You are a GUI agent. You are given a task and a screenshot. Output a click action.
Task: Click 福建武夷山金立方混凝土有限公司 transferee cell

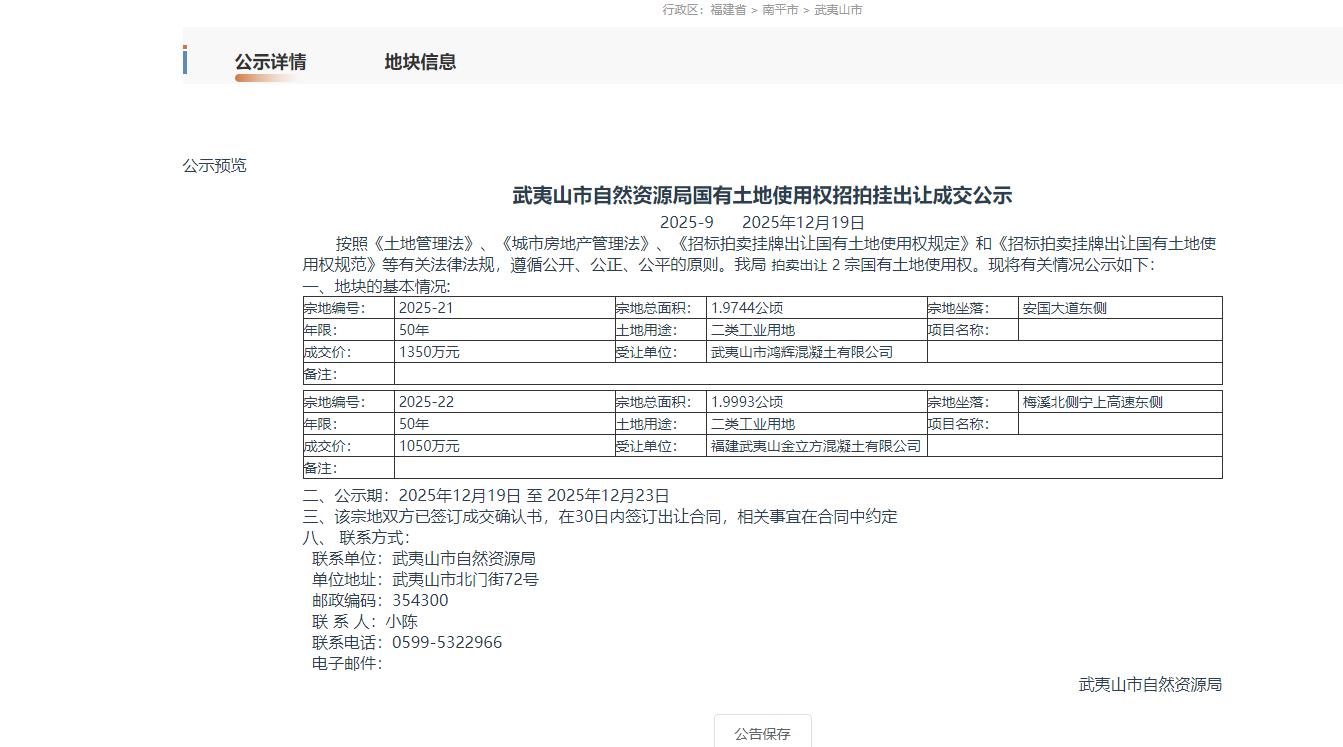815,446
